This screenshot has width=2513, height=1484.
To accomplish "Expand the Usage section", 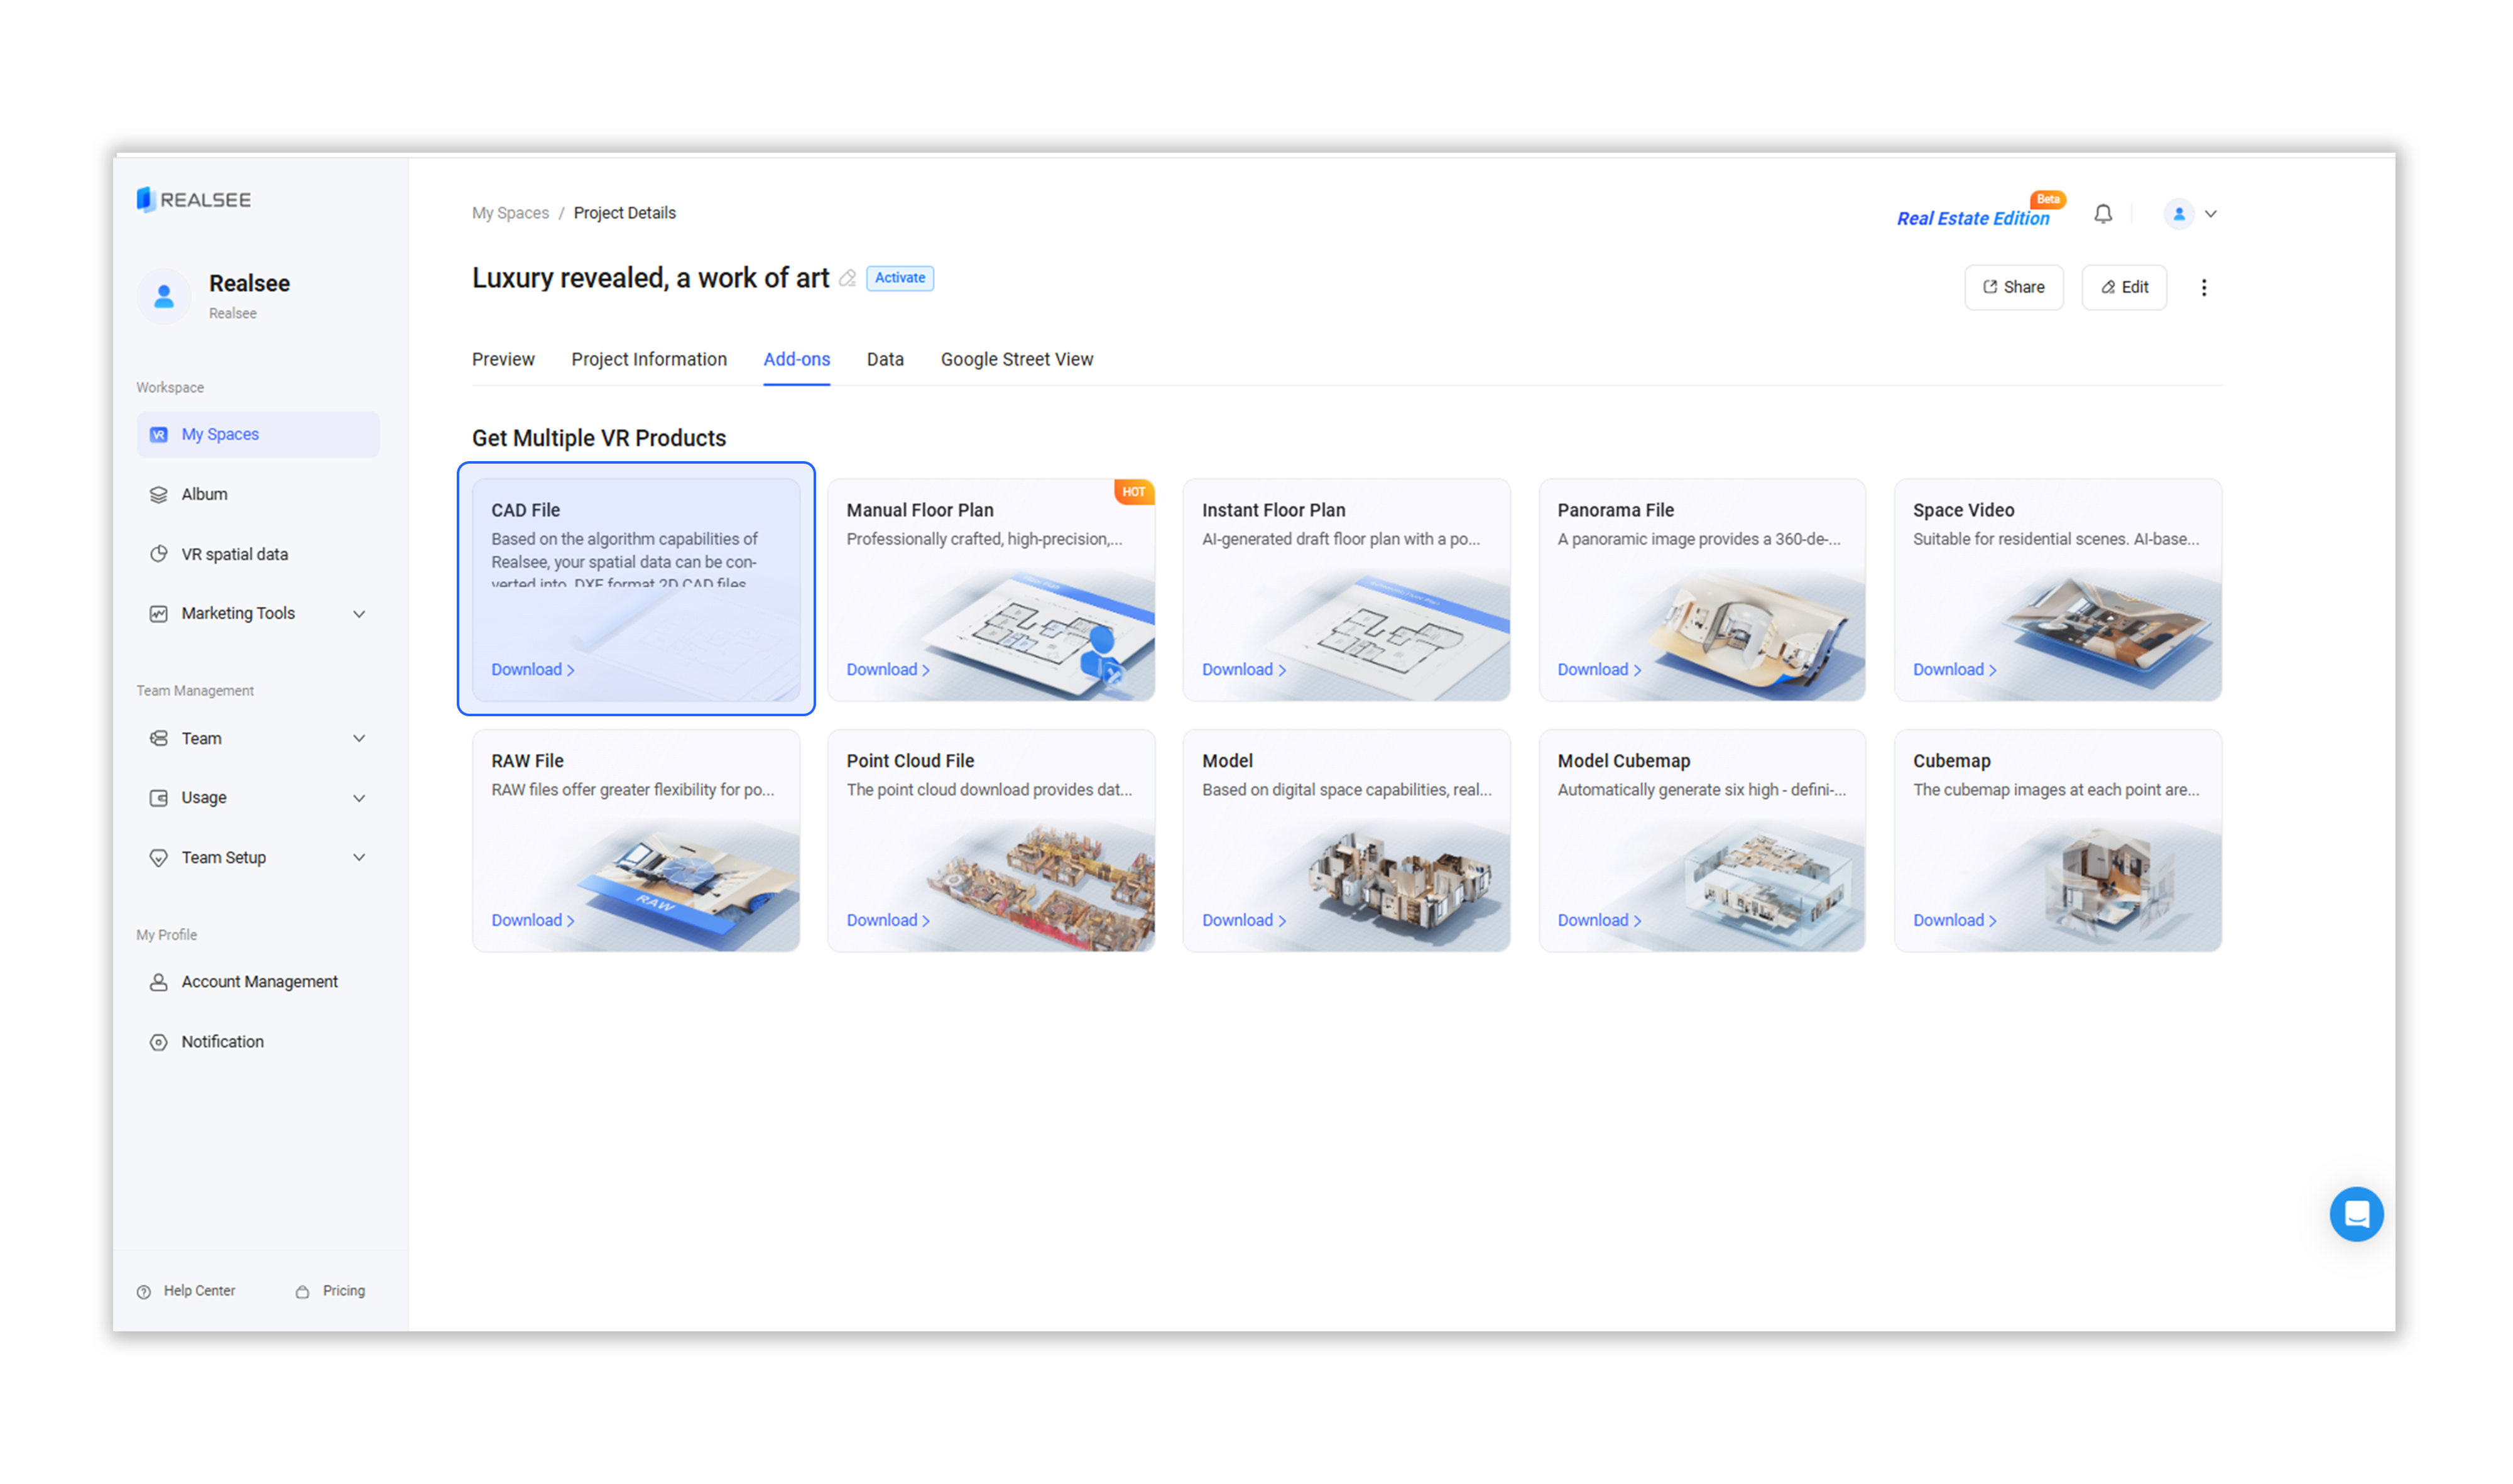I will pos(358,798).
